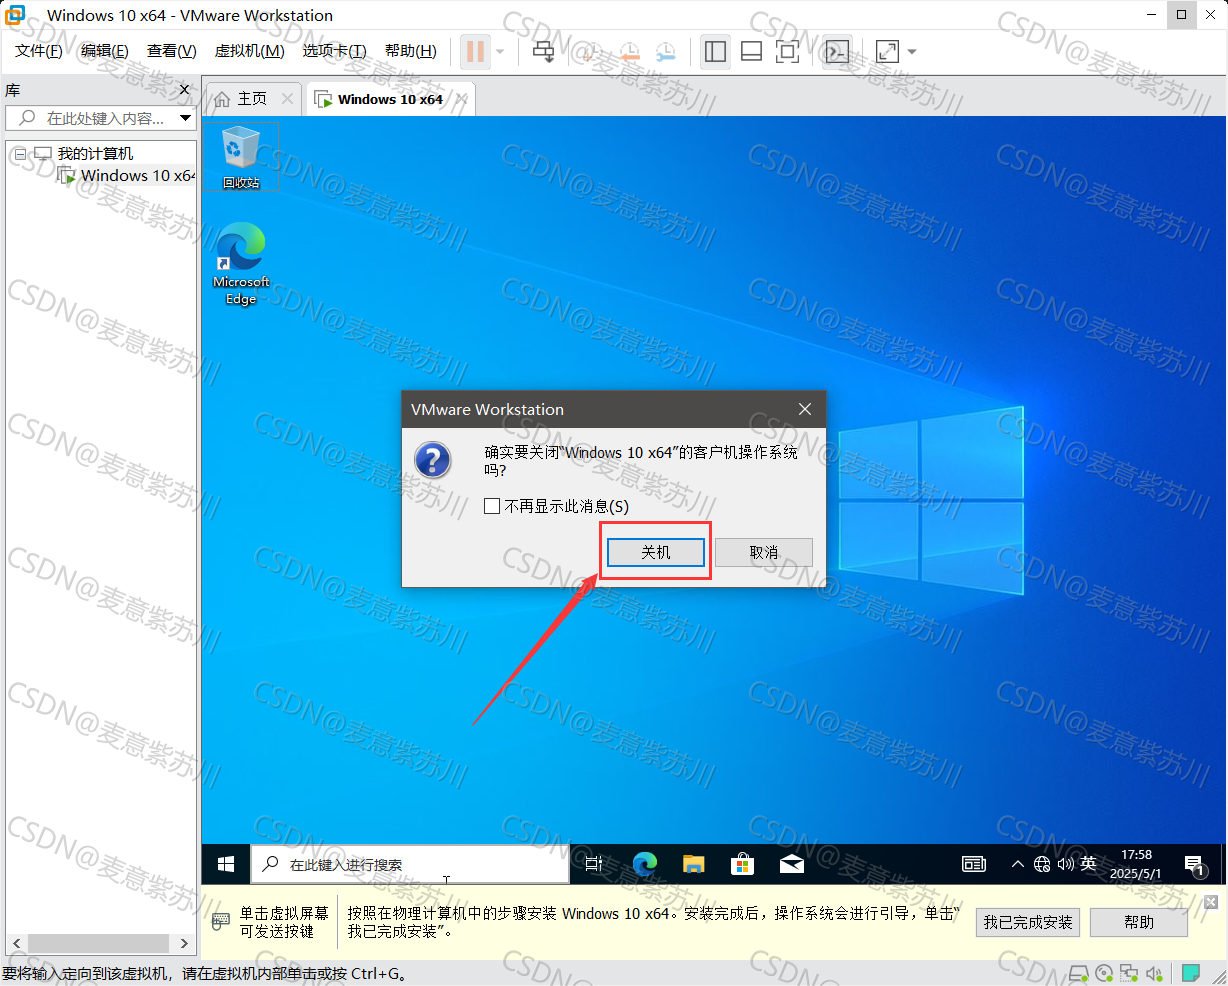Click the hard disk status bar icon
Screen dimensions: 1228x986
pos(1078,973)
